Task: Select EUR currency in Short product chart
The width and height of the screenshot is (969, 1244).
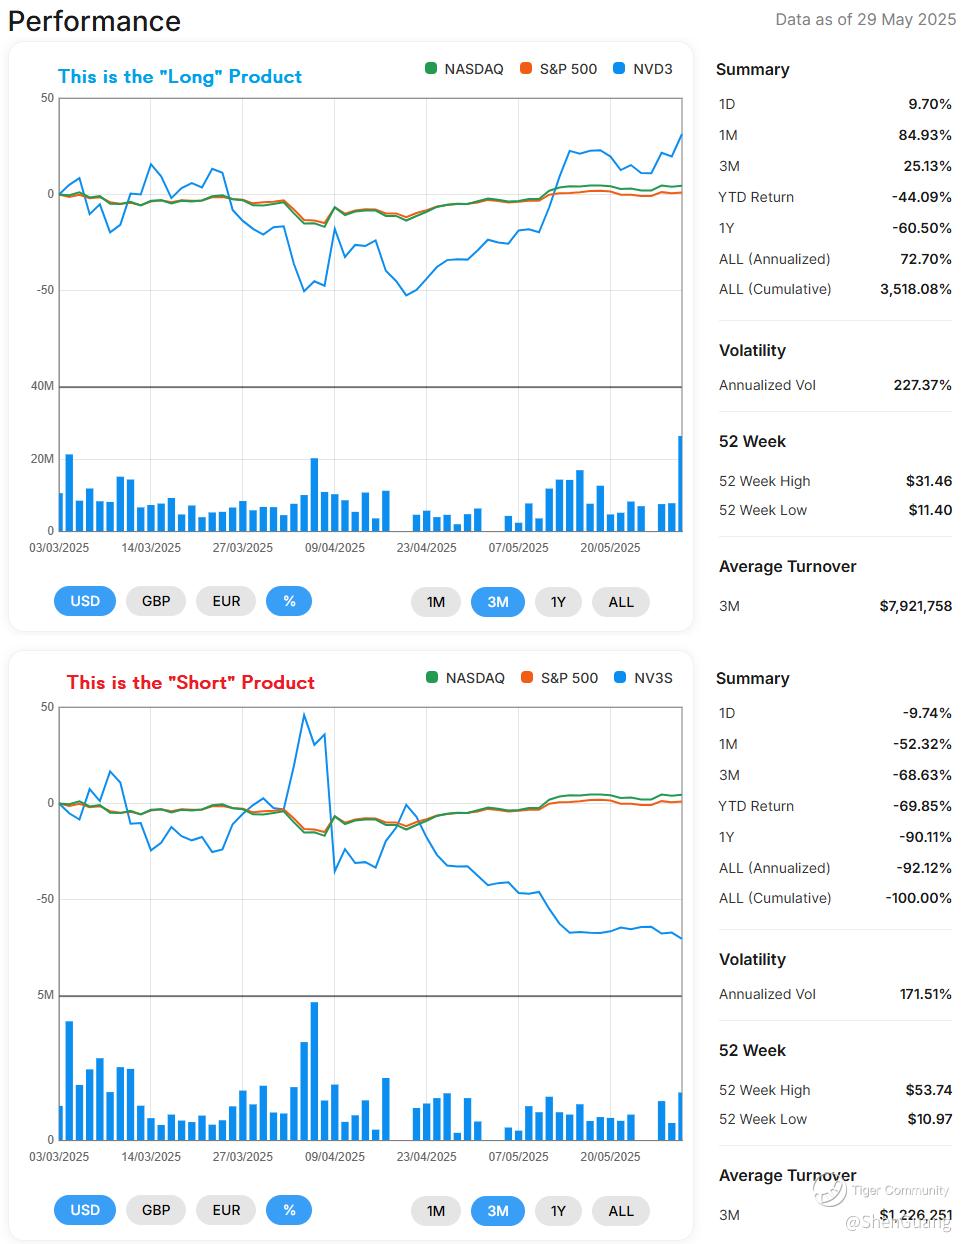Action: [226, 1210]
